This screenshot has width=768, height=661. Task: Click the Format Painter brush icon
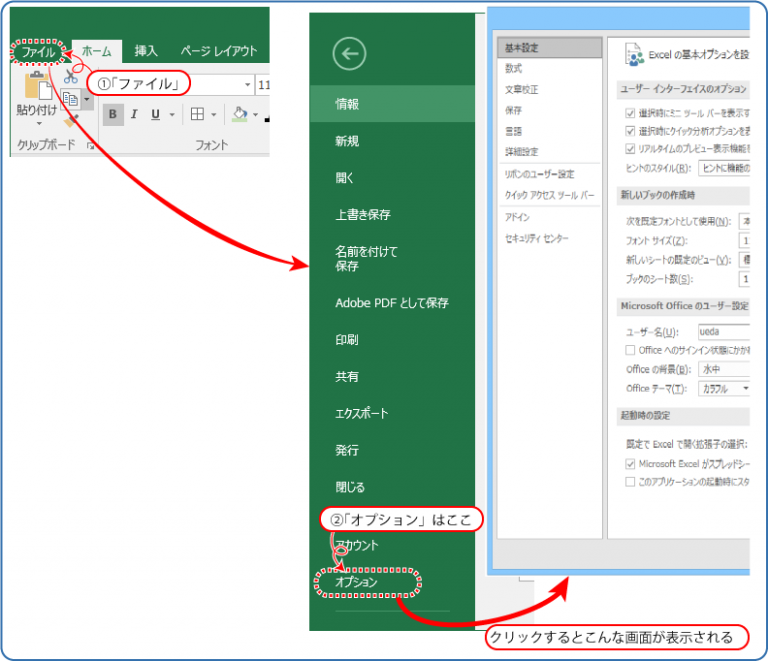71,120
